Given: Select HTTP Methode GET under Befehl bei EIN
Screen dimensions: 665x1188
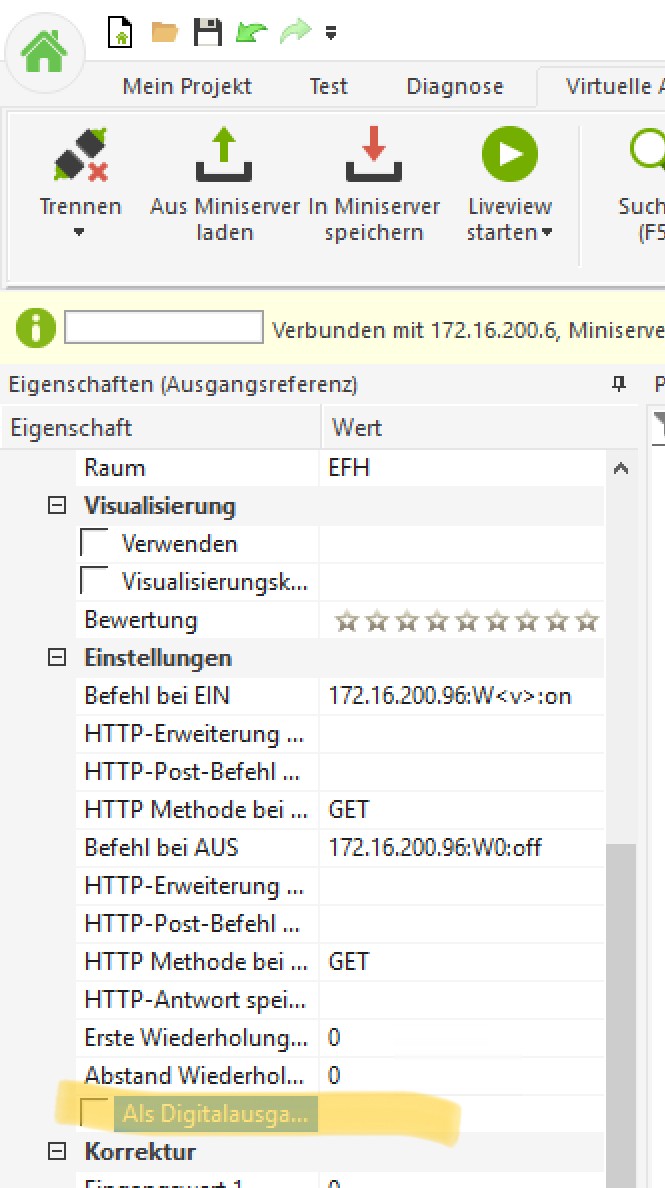Looking at the screenshot, I should coord(462,809).
